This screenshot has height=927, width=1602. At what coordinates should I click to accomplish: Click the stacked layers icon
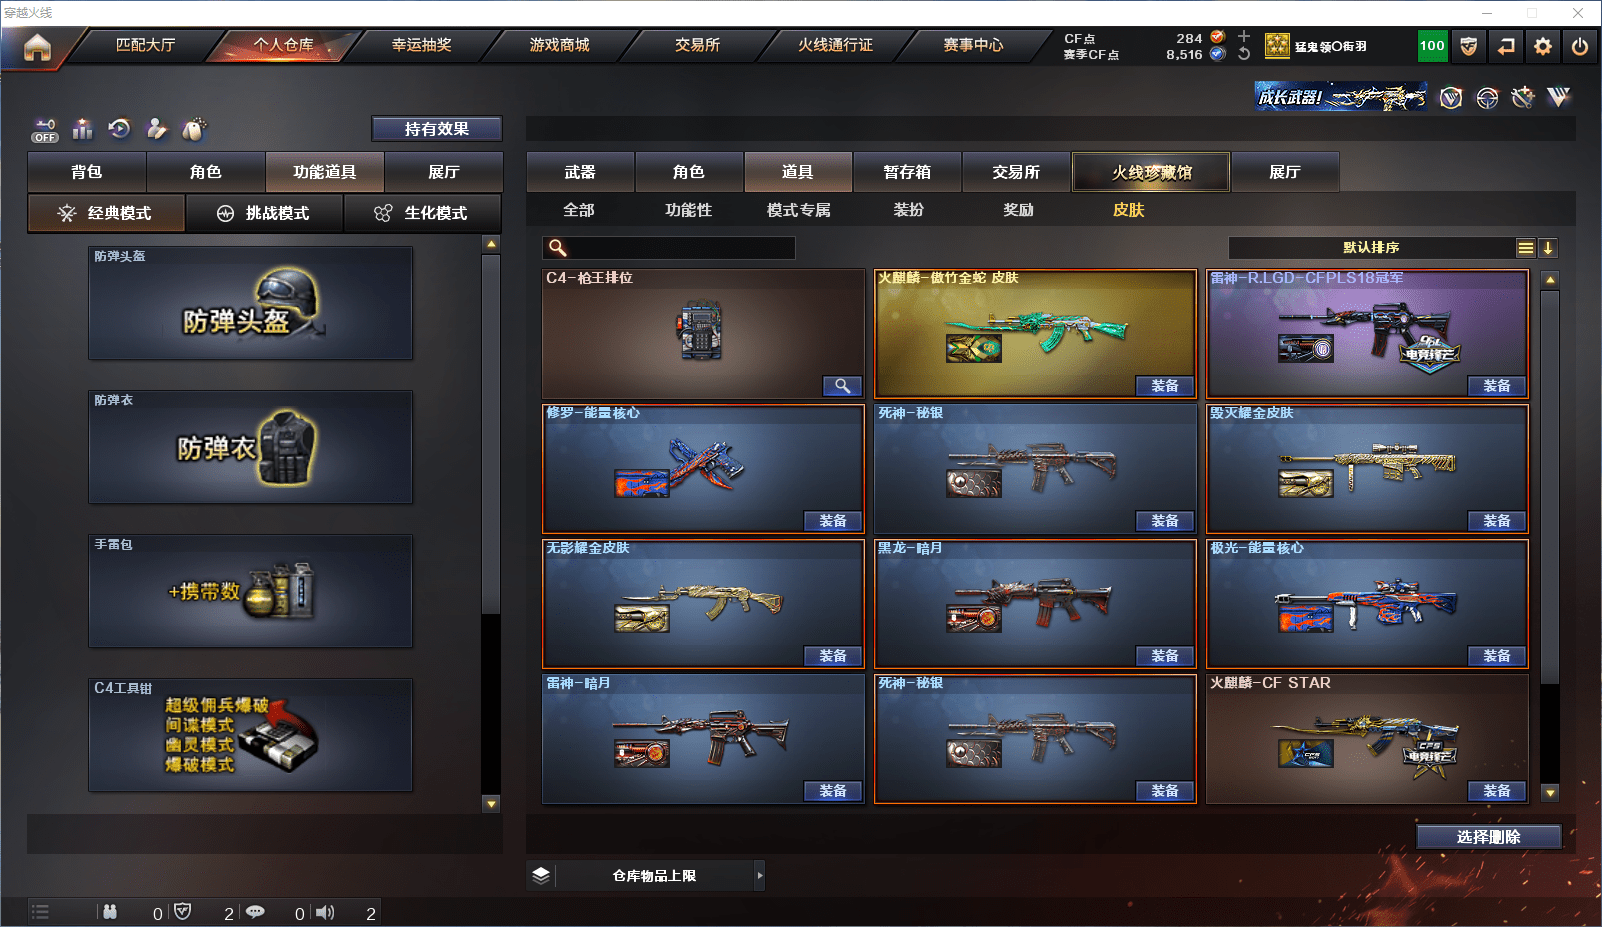click(x=541, y=875)
